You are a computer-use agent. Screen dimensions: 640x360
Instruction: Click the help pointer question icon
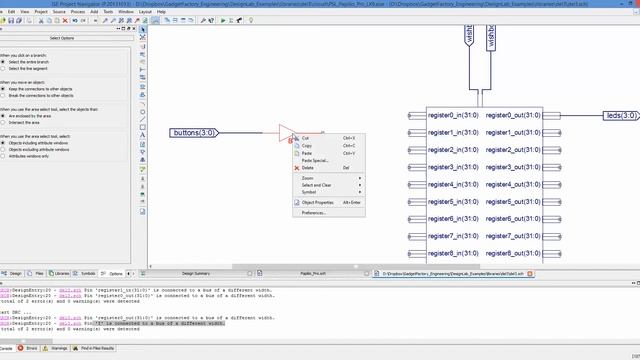(211, 20)
